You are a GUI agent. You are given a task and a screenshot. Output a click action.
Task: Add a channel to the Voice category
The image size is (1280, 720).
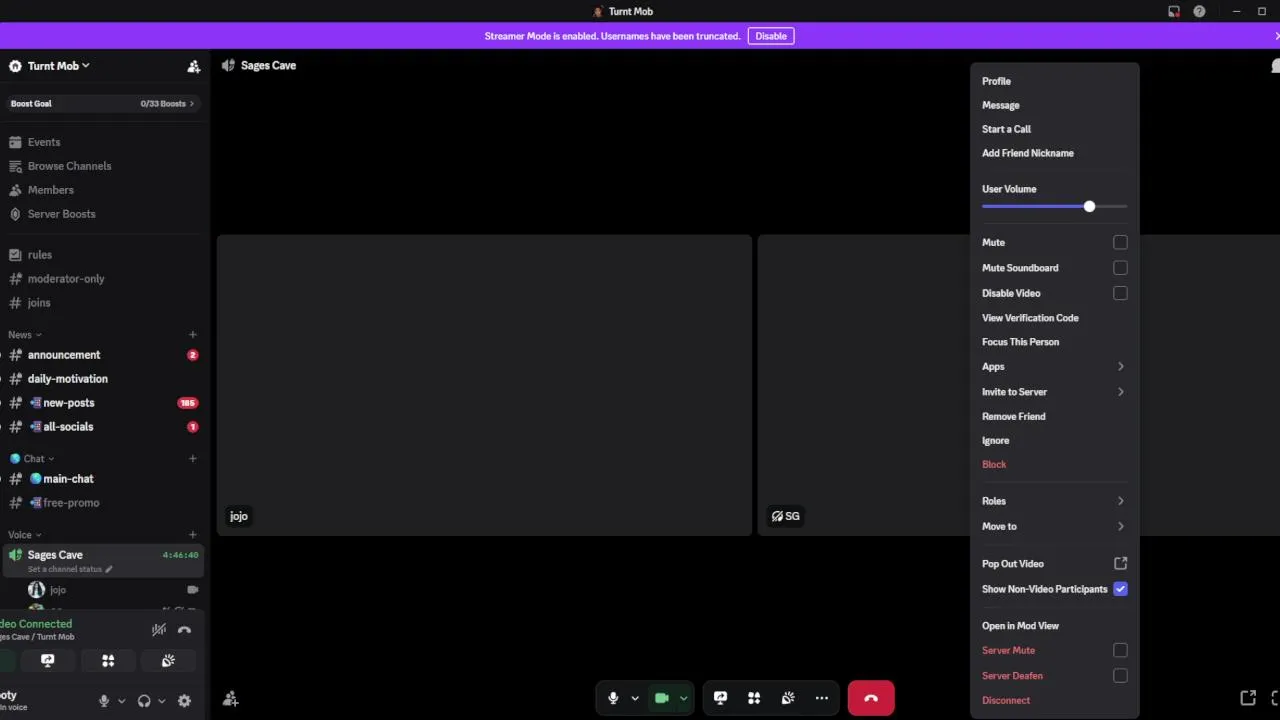click(193, 535)
